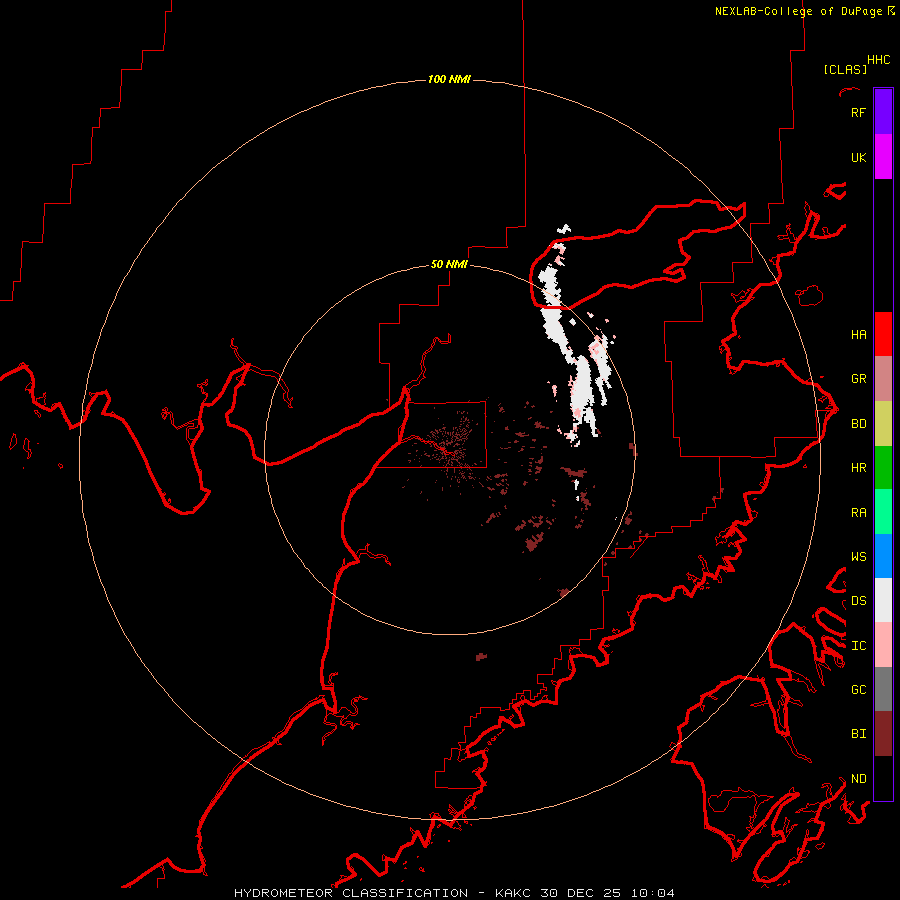Viewport: 900px width, 900px height.
Task: Click the GC gray legend swatch
Action: 883,689
